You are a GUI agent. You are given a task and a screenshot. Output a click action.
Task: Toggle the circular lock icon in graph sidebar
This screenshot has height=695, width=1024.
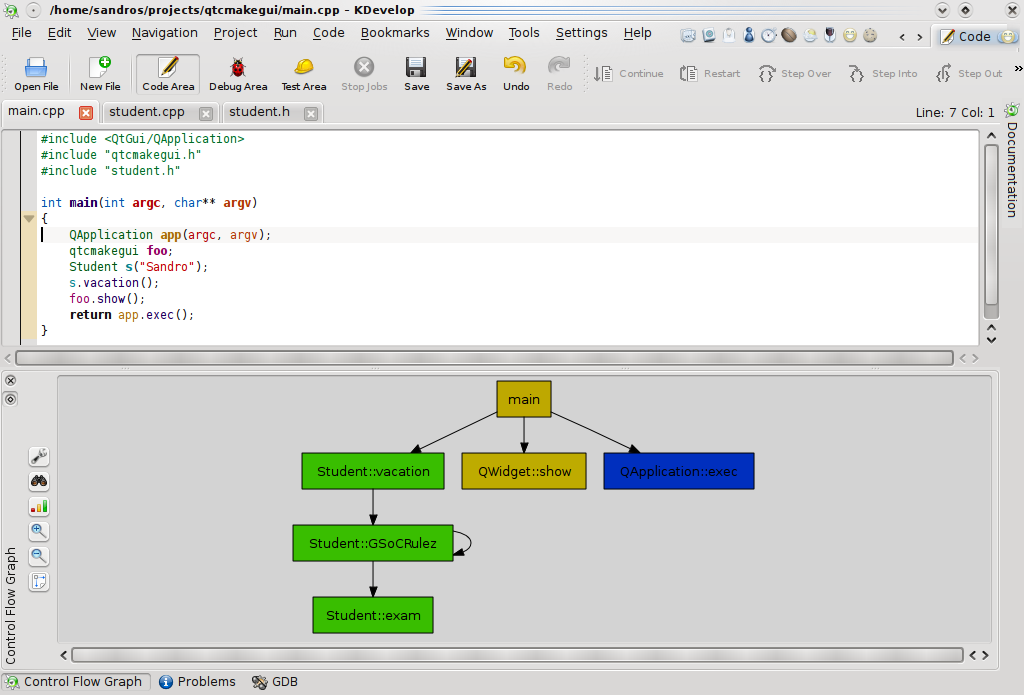point(10,398)
